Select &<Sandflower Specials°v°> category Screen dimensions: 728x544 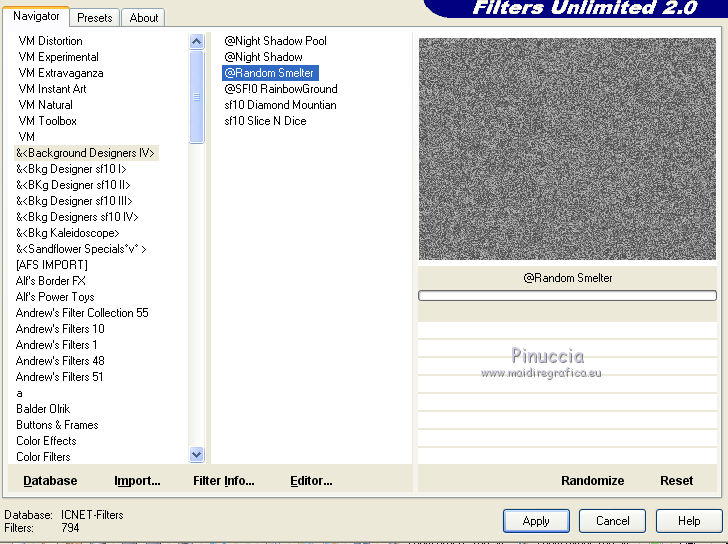[81, 249]
